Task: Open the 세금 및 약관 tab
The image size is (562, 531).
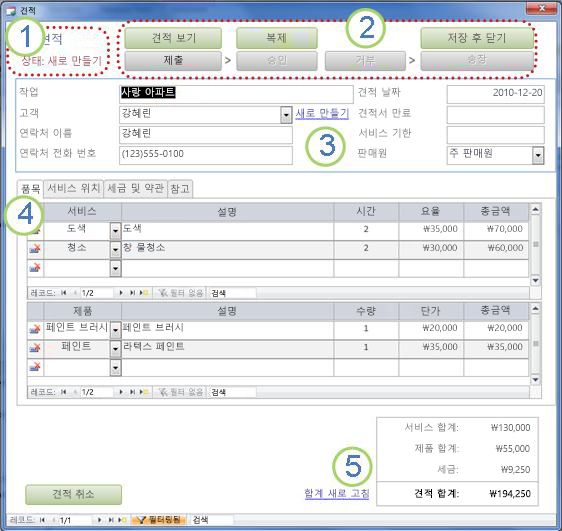Action: (x=135, y=188)
